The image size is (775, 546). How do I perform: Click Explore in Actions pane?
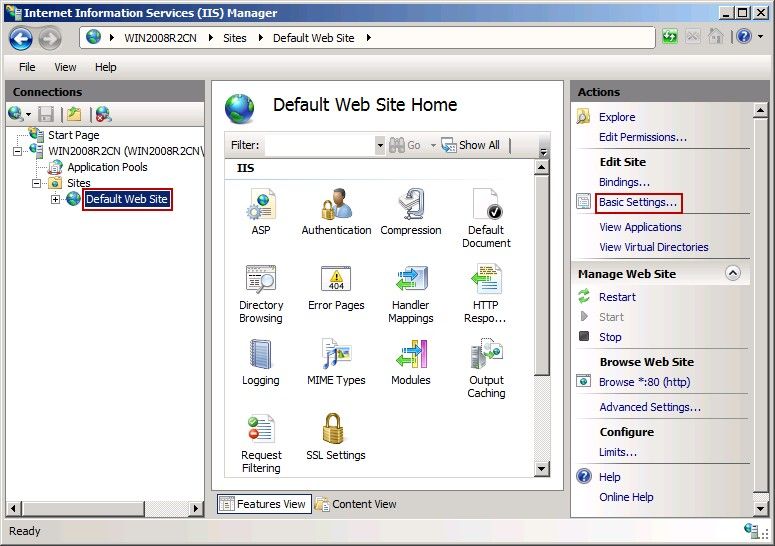(x=617, y=117)
